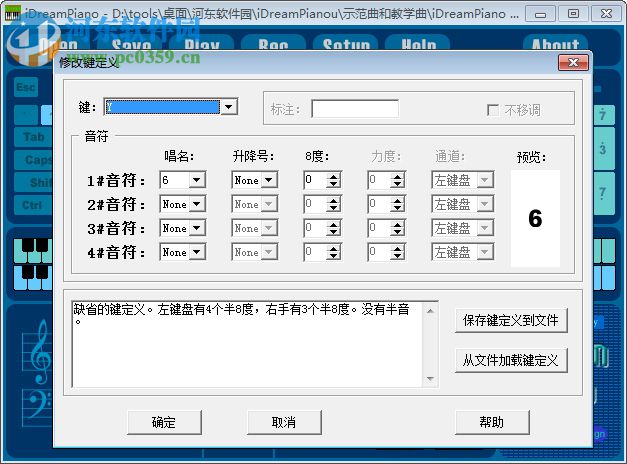Click the Esc key on virtual keyboard

point(26,87)
